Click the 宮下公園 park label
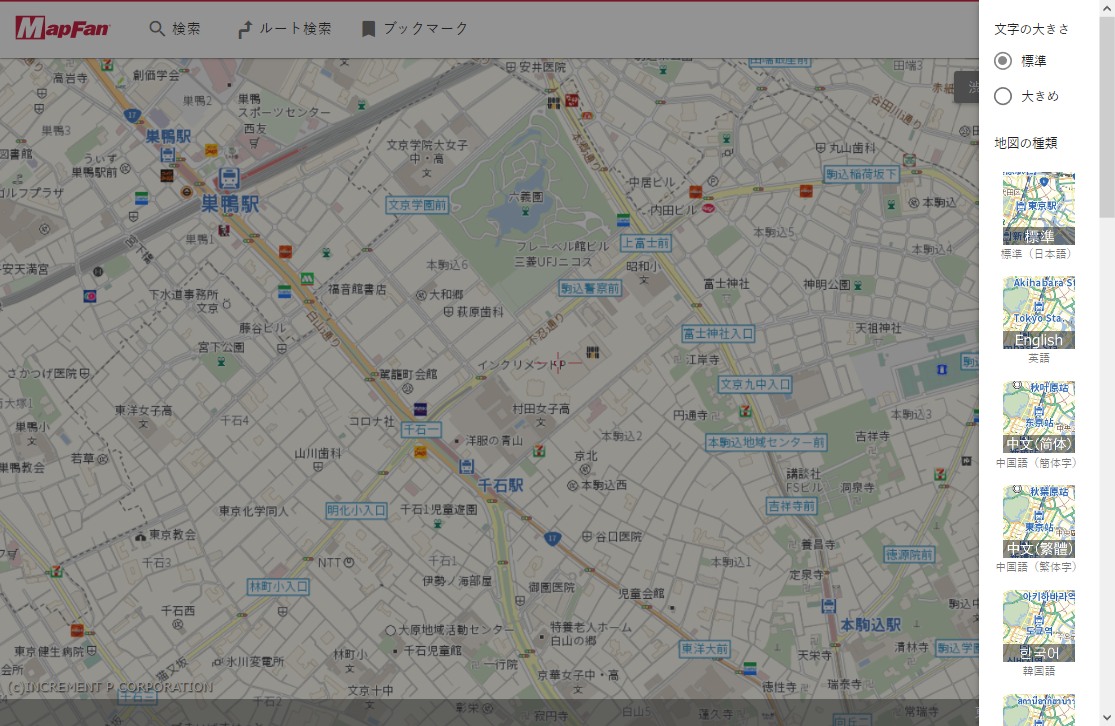Image resolution: width=1115 pixels, height=726 pixels. click(221, 347)
